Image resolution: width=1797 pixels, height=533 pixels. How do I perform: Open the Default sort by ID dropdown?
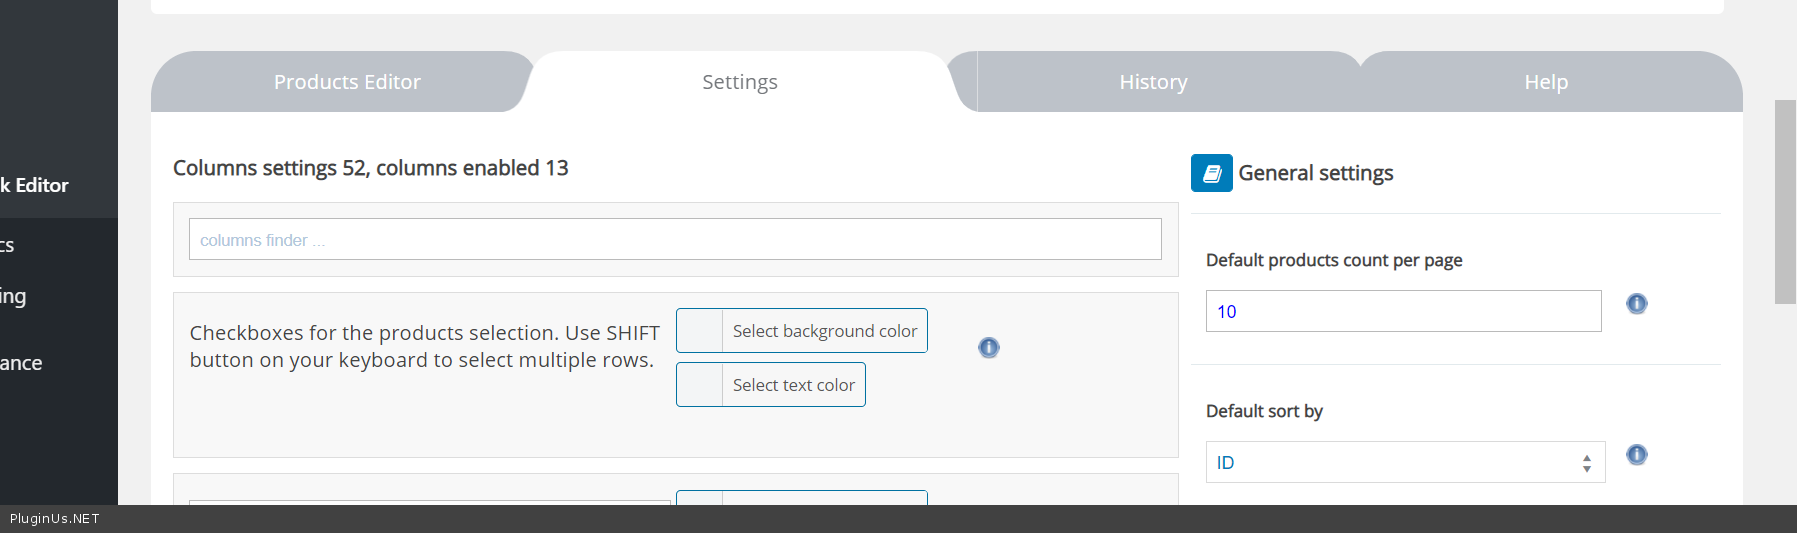click(1404, 462)
